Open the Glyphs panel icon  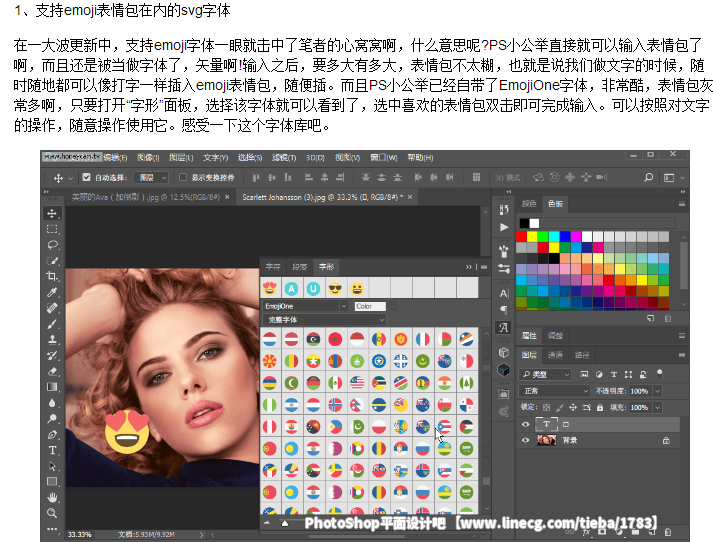(503, 327)
